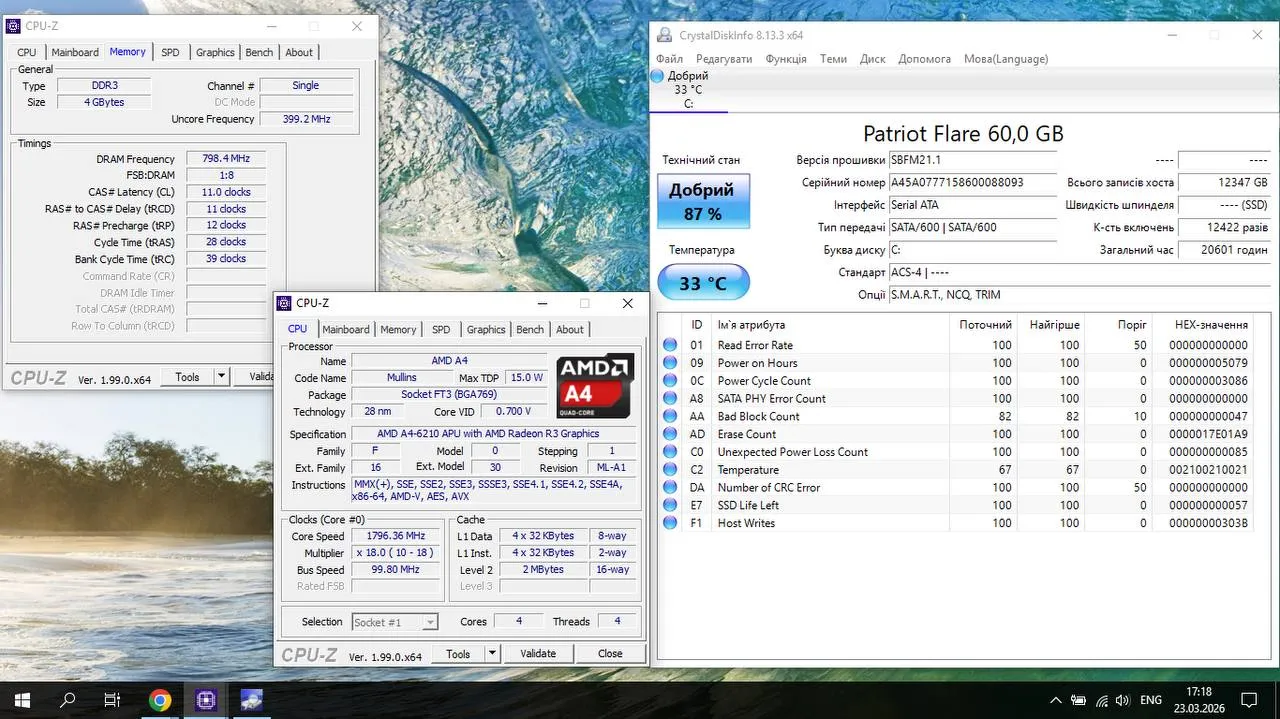1280x719 pixels.
Task: Click status circle for Bad Block Count
Action: 670,416
